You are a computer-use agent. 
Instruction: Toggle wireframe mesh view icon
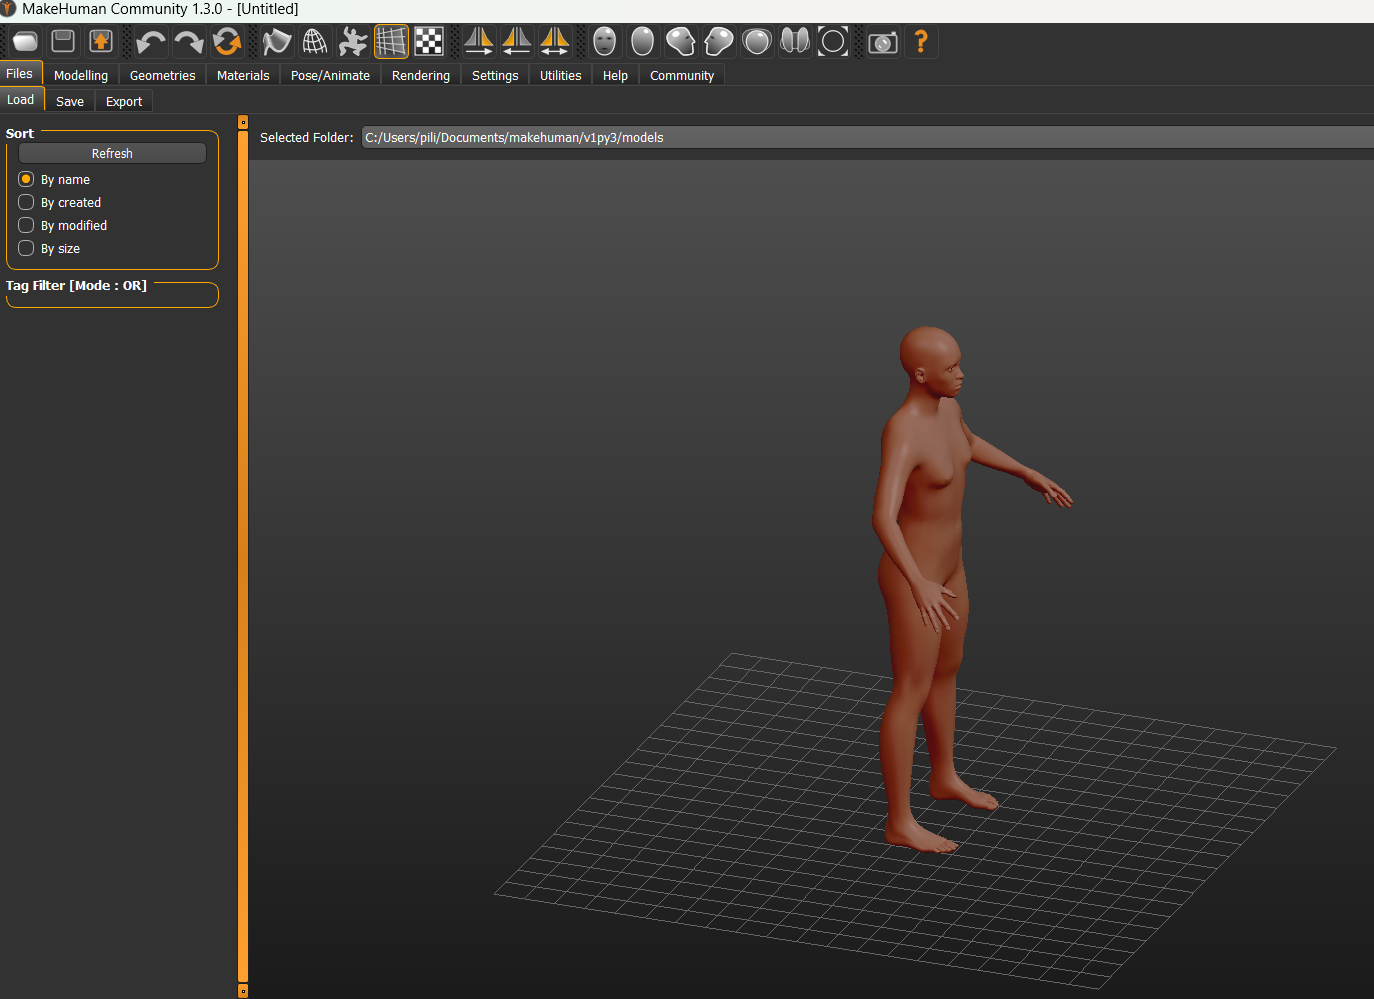click(x=315, y=42)
